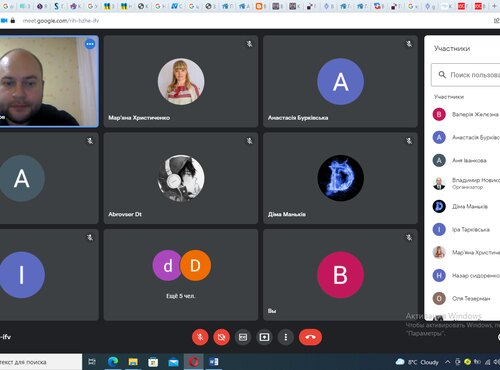Select 'Оля Тезерман' in participants list

(465, 298)
